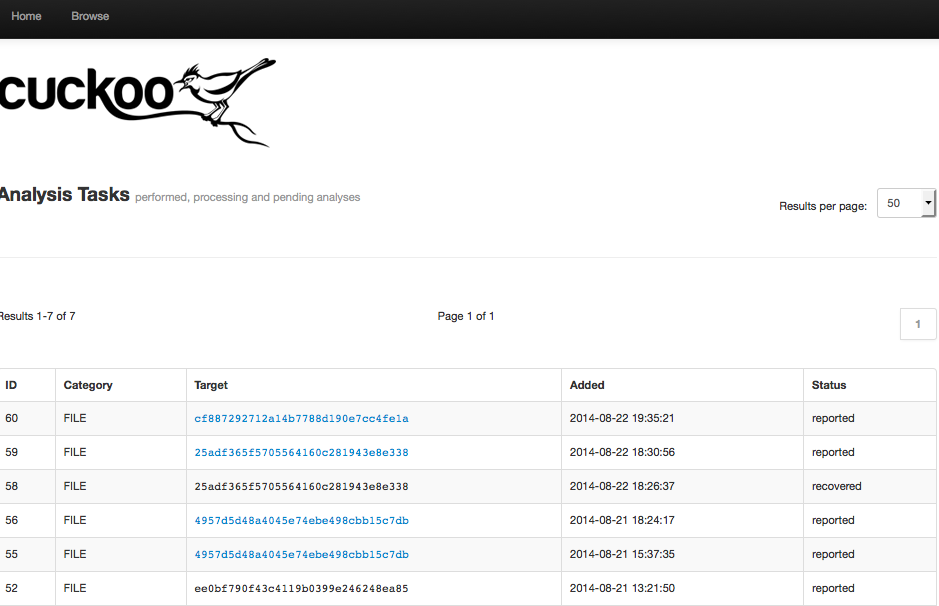Click the Analysis Tasks heading
Viewport: 939px width, 606px height.
65,195
